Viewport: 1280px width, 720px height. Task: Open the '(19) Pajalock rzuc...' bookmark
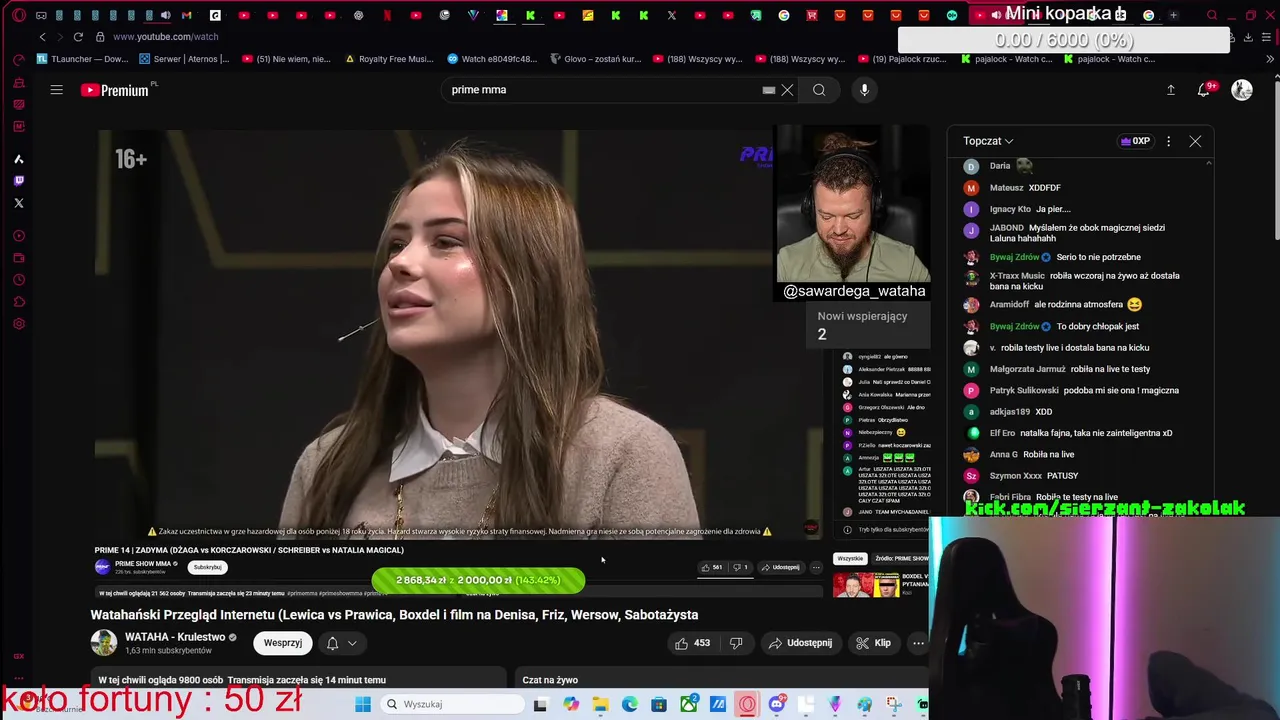coord(902,59)
